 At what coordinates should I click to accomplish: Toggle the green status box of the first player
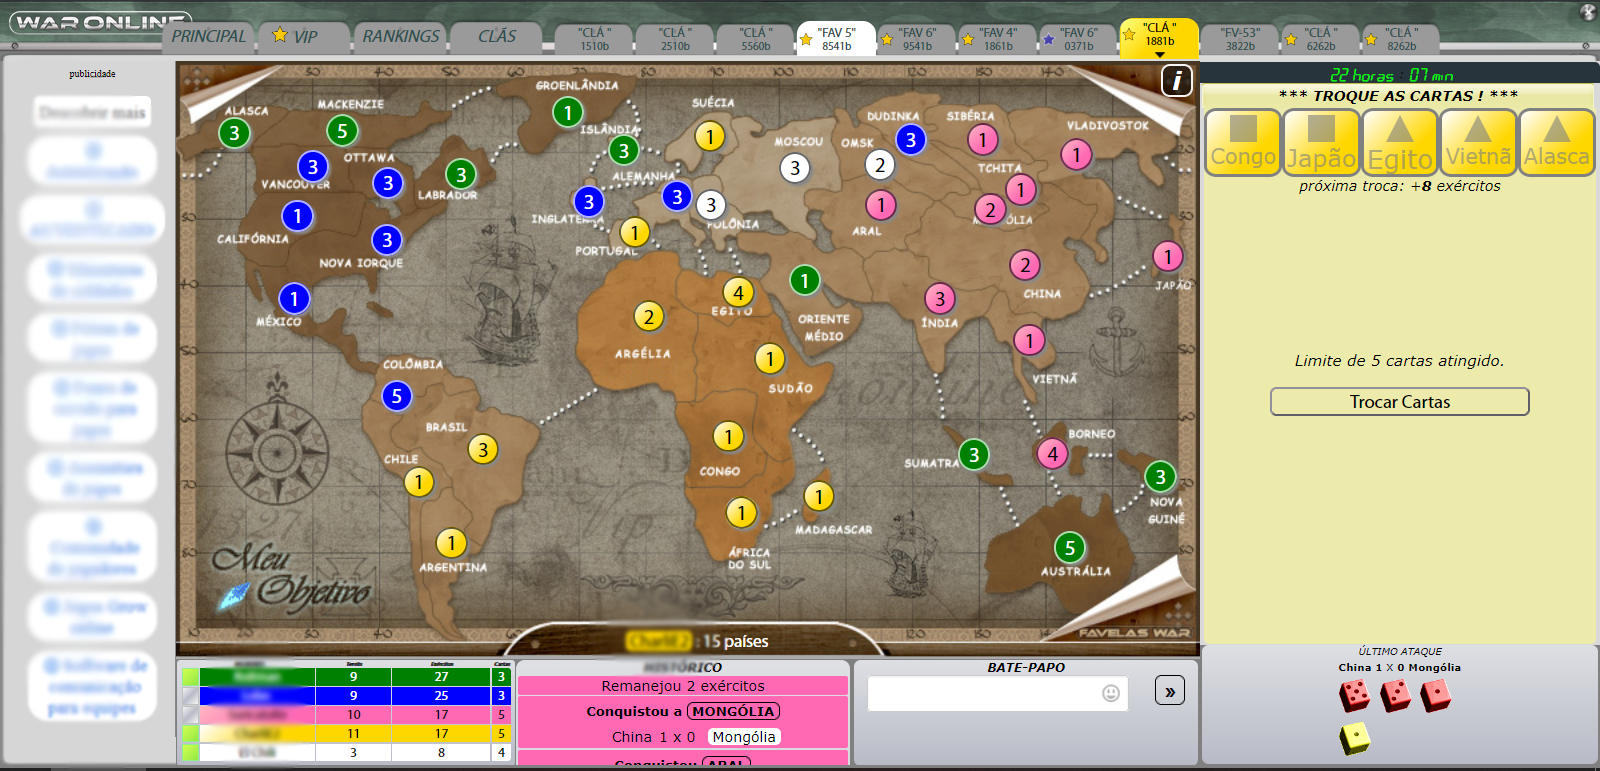tap(190, 677)
